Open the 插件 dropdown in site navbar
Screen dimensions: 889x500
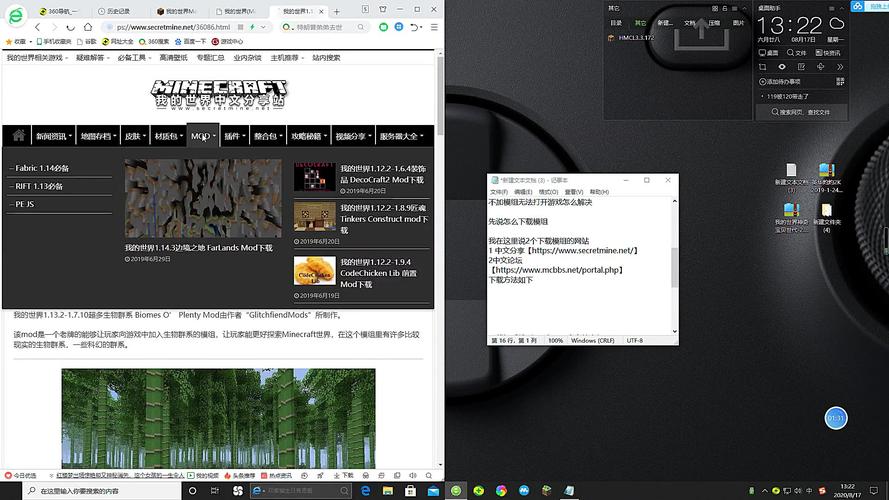[x=235, y=136]
